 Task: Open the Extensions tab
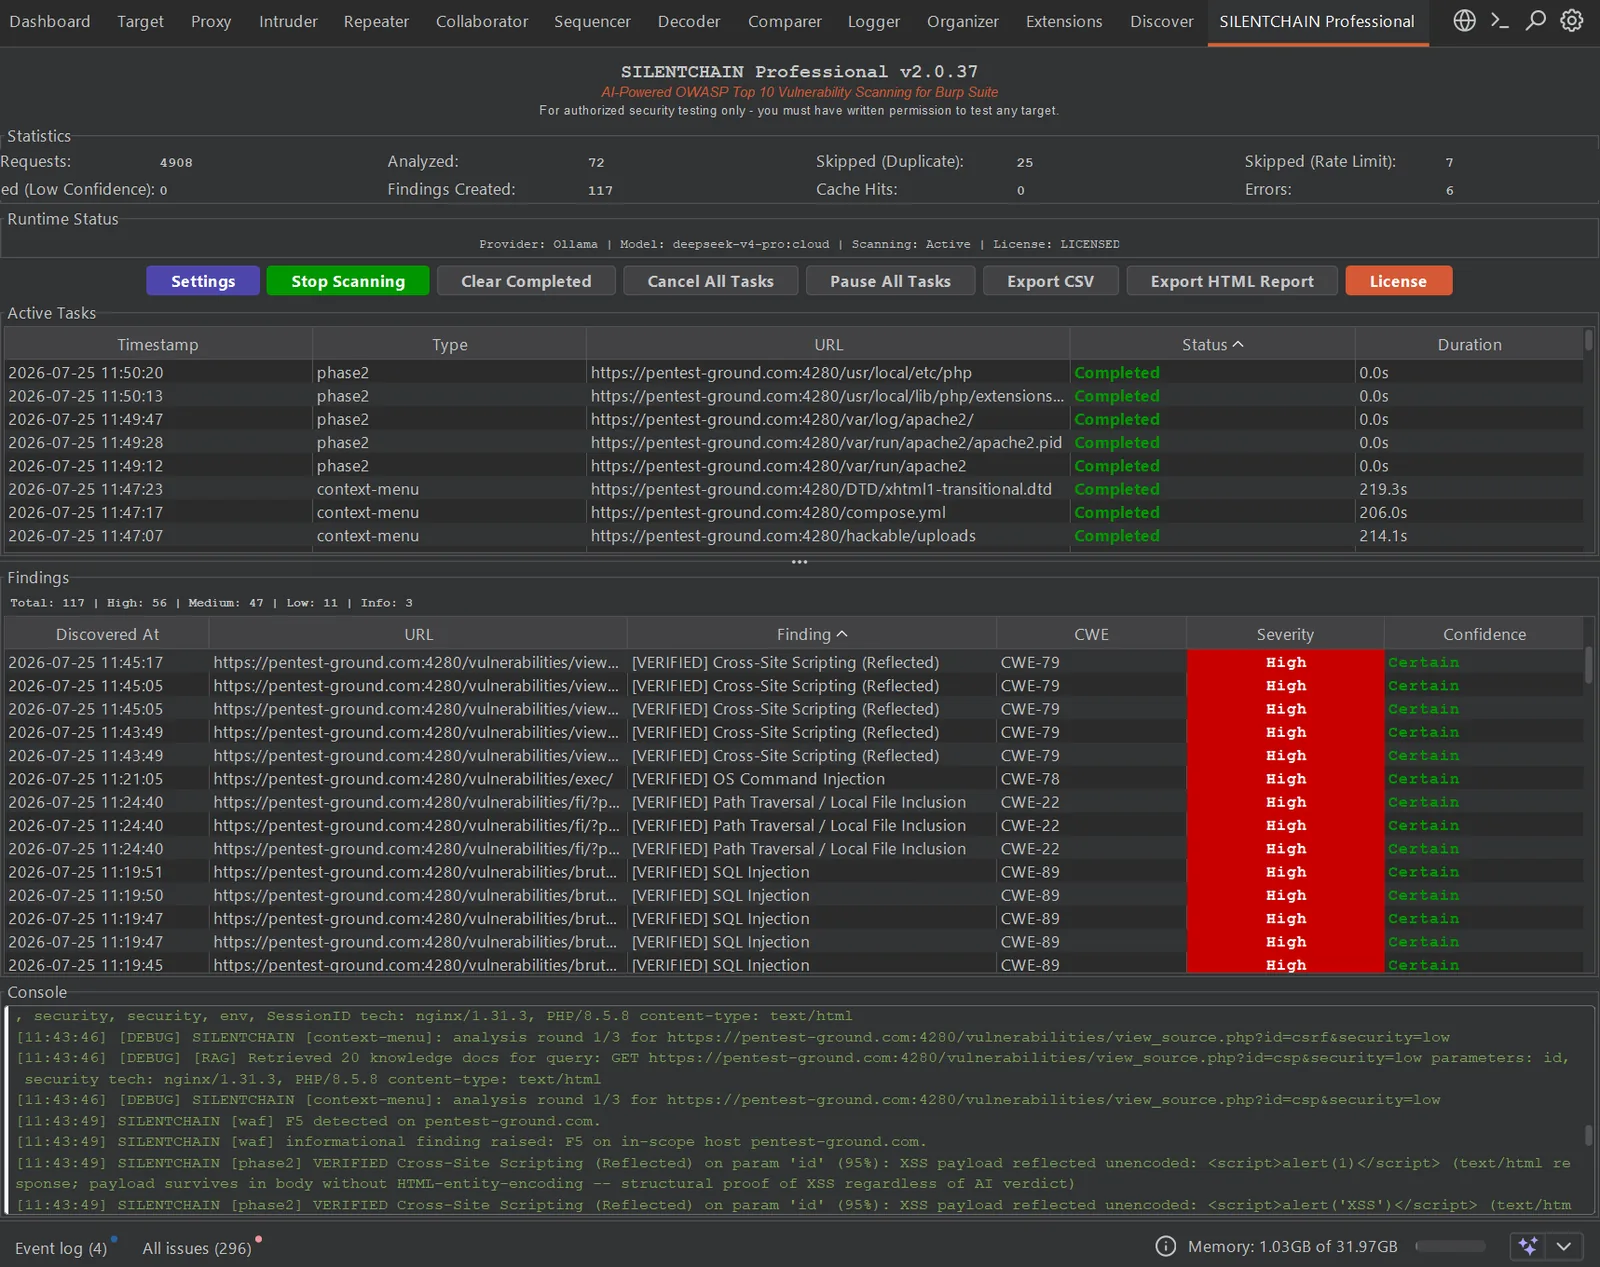pyautogui.click(x=1064, y=21)
